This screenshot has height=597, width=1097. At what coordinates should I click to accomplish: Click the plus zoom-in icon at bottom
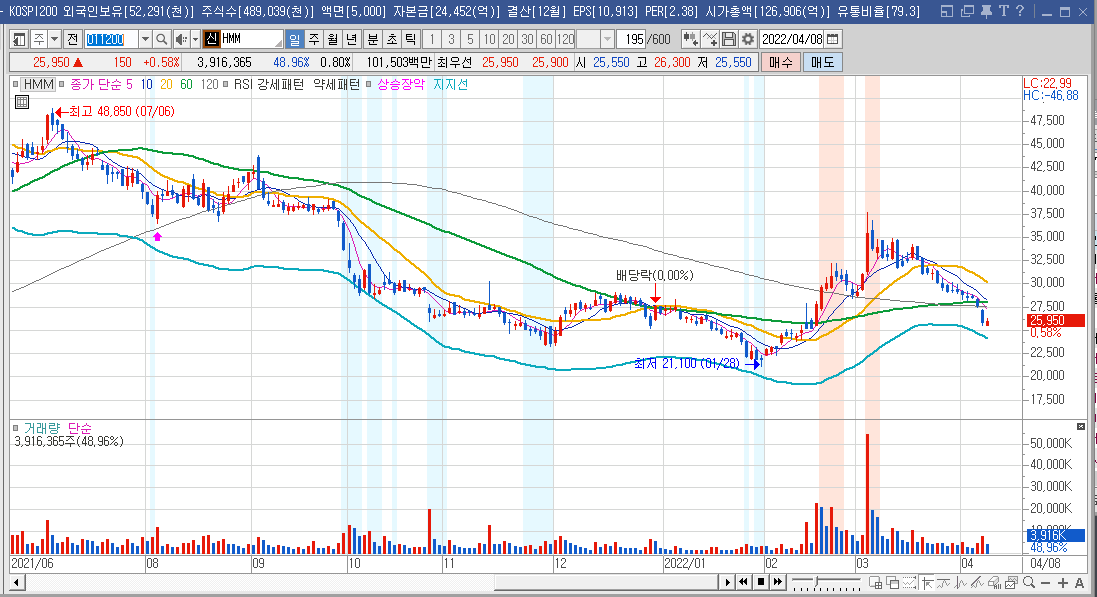[x=1063, y=582]
